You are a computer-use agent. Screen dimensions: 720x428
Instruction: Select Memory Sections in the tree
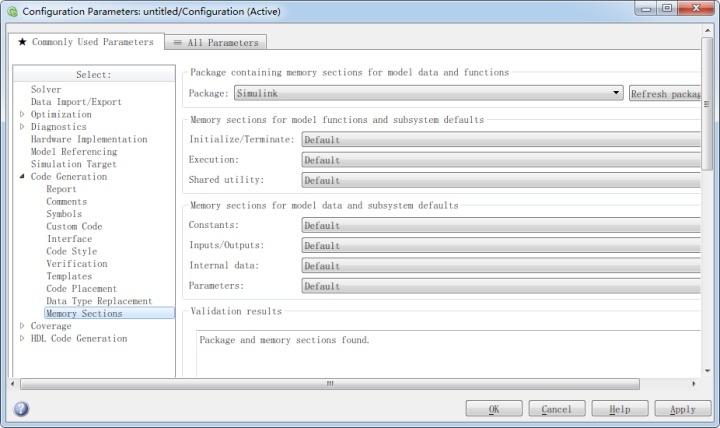(109, 313)
